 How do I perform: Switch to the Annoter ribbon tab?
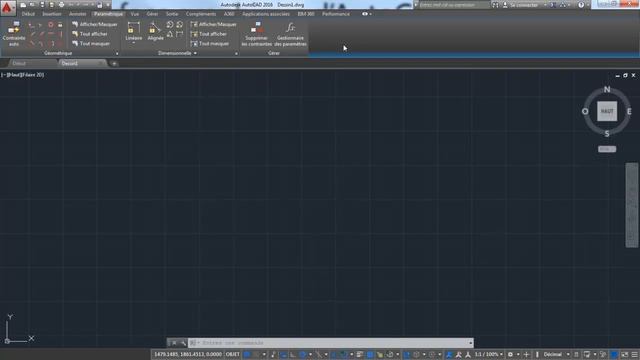click(78, 14)
